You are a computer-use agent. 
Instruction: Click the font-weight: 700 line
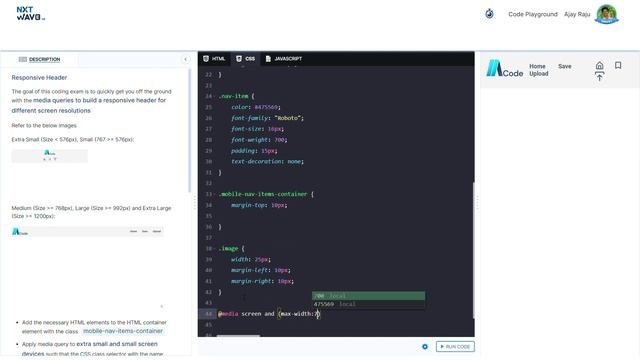pyautogui.click(x=259, y=140)
